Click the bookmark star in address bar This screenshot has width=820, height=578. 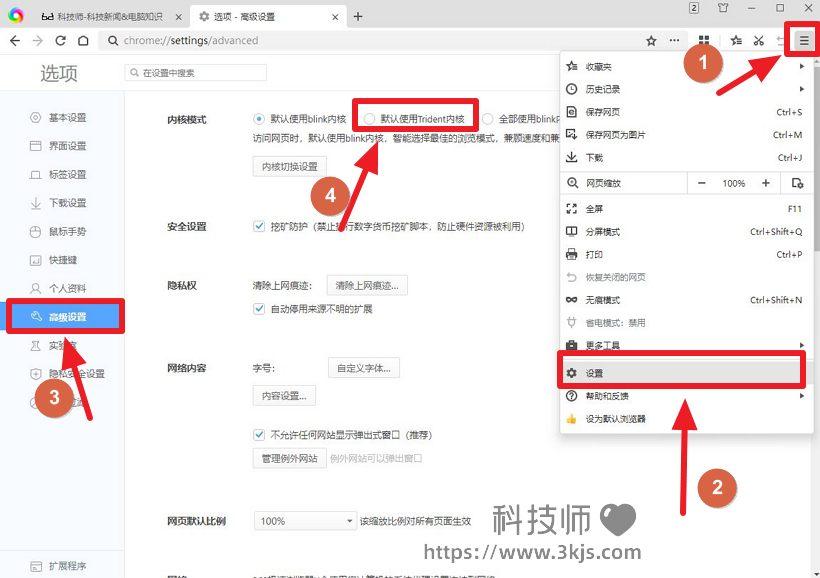(651, 41)
